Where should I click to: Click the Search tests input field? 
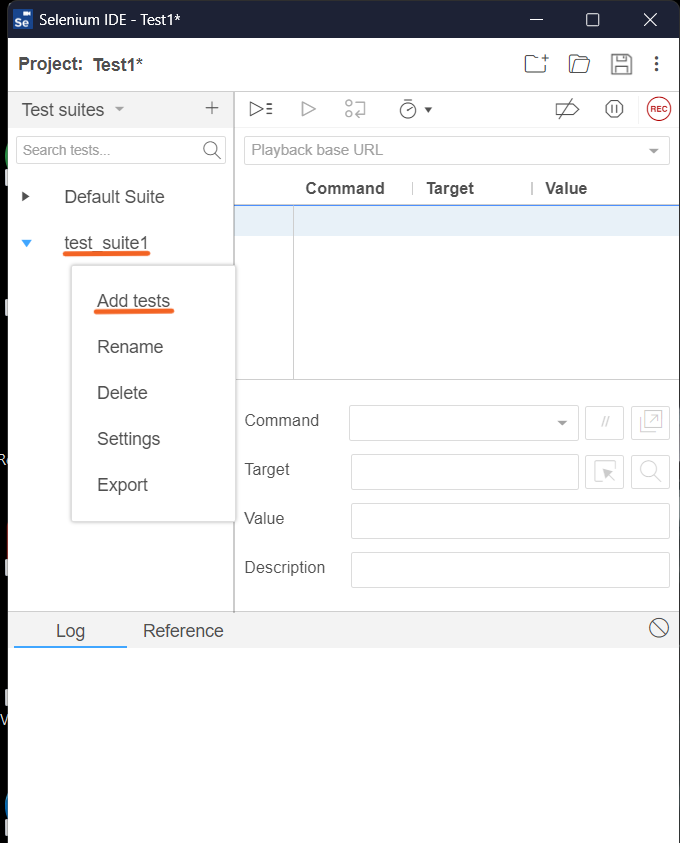point(108,150)
